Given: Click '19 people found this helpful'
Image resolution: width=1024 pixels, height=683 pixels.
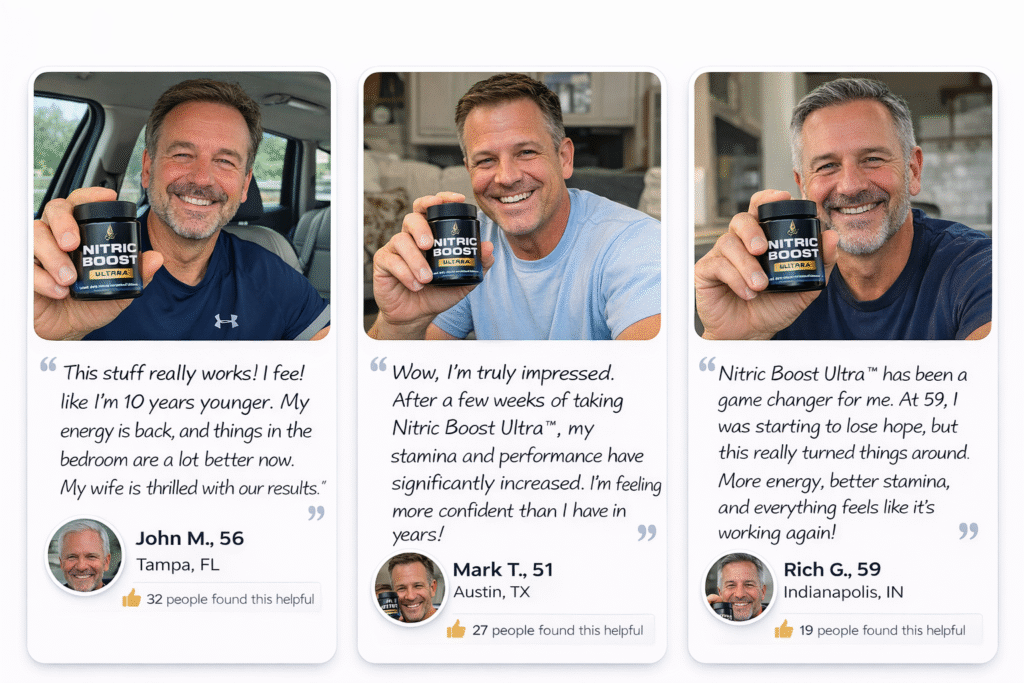Looking at the screenshot, I should (x=882, y=630).
